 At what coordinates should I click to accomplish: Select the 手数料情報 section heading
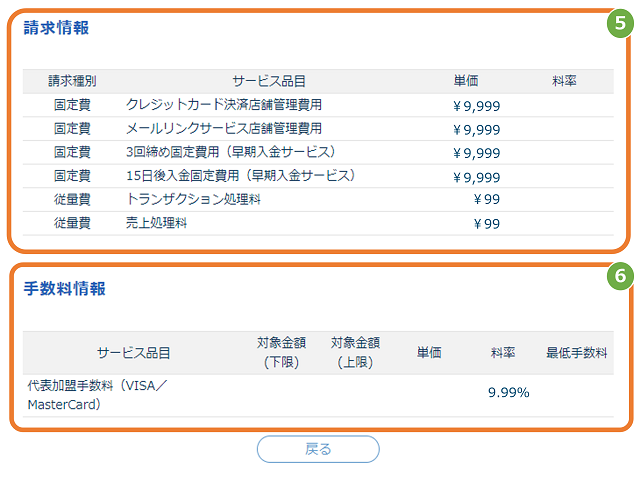(64, 288)
